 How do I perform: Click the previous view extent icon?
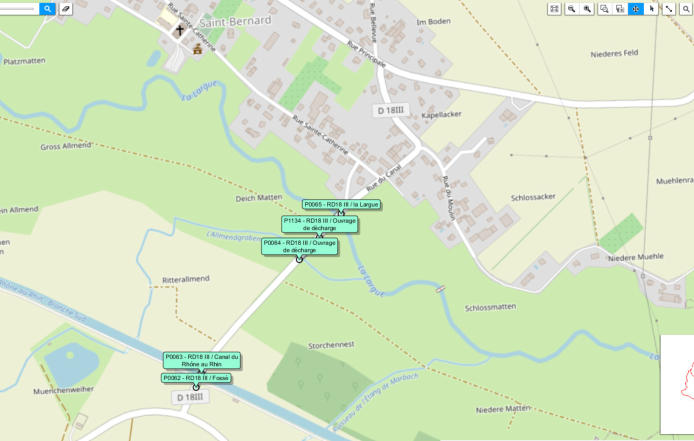[x=620, y=9]
